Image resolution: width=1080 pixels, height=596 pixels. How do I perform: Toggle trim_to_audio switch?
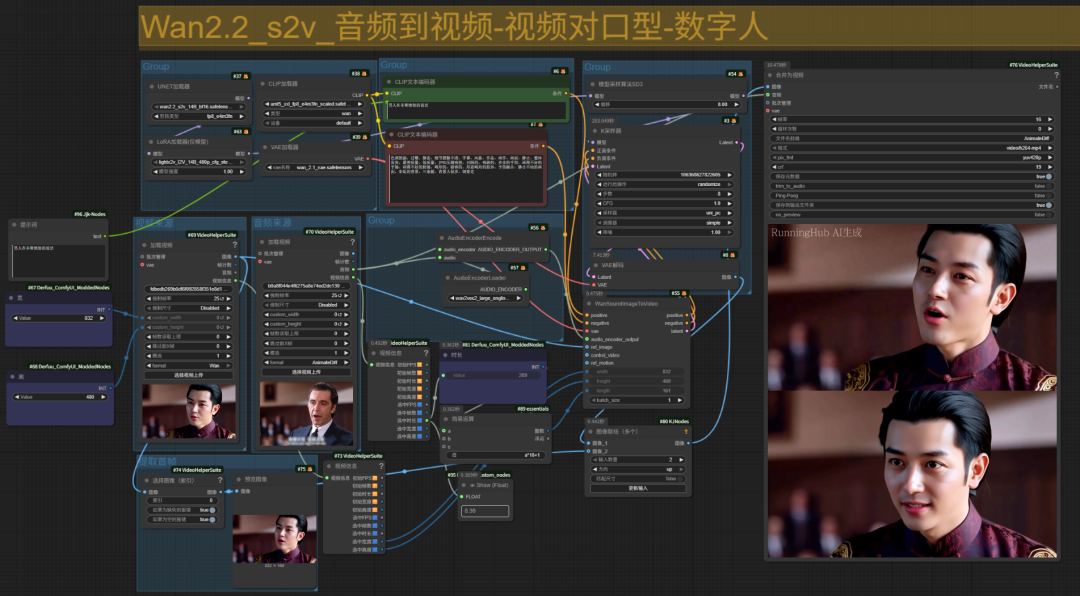1048,186
